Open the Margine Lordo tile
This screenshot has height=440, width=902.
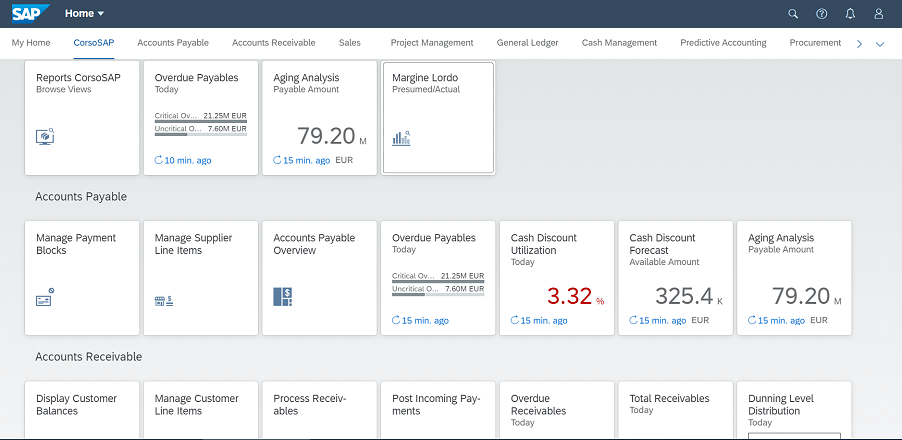click(438, 117)
